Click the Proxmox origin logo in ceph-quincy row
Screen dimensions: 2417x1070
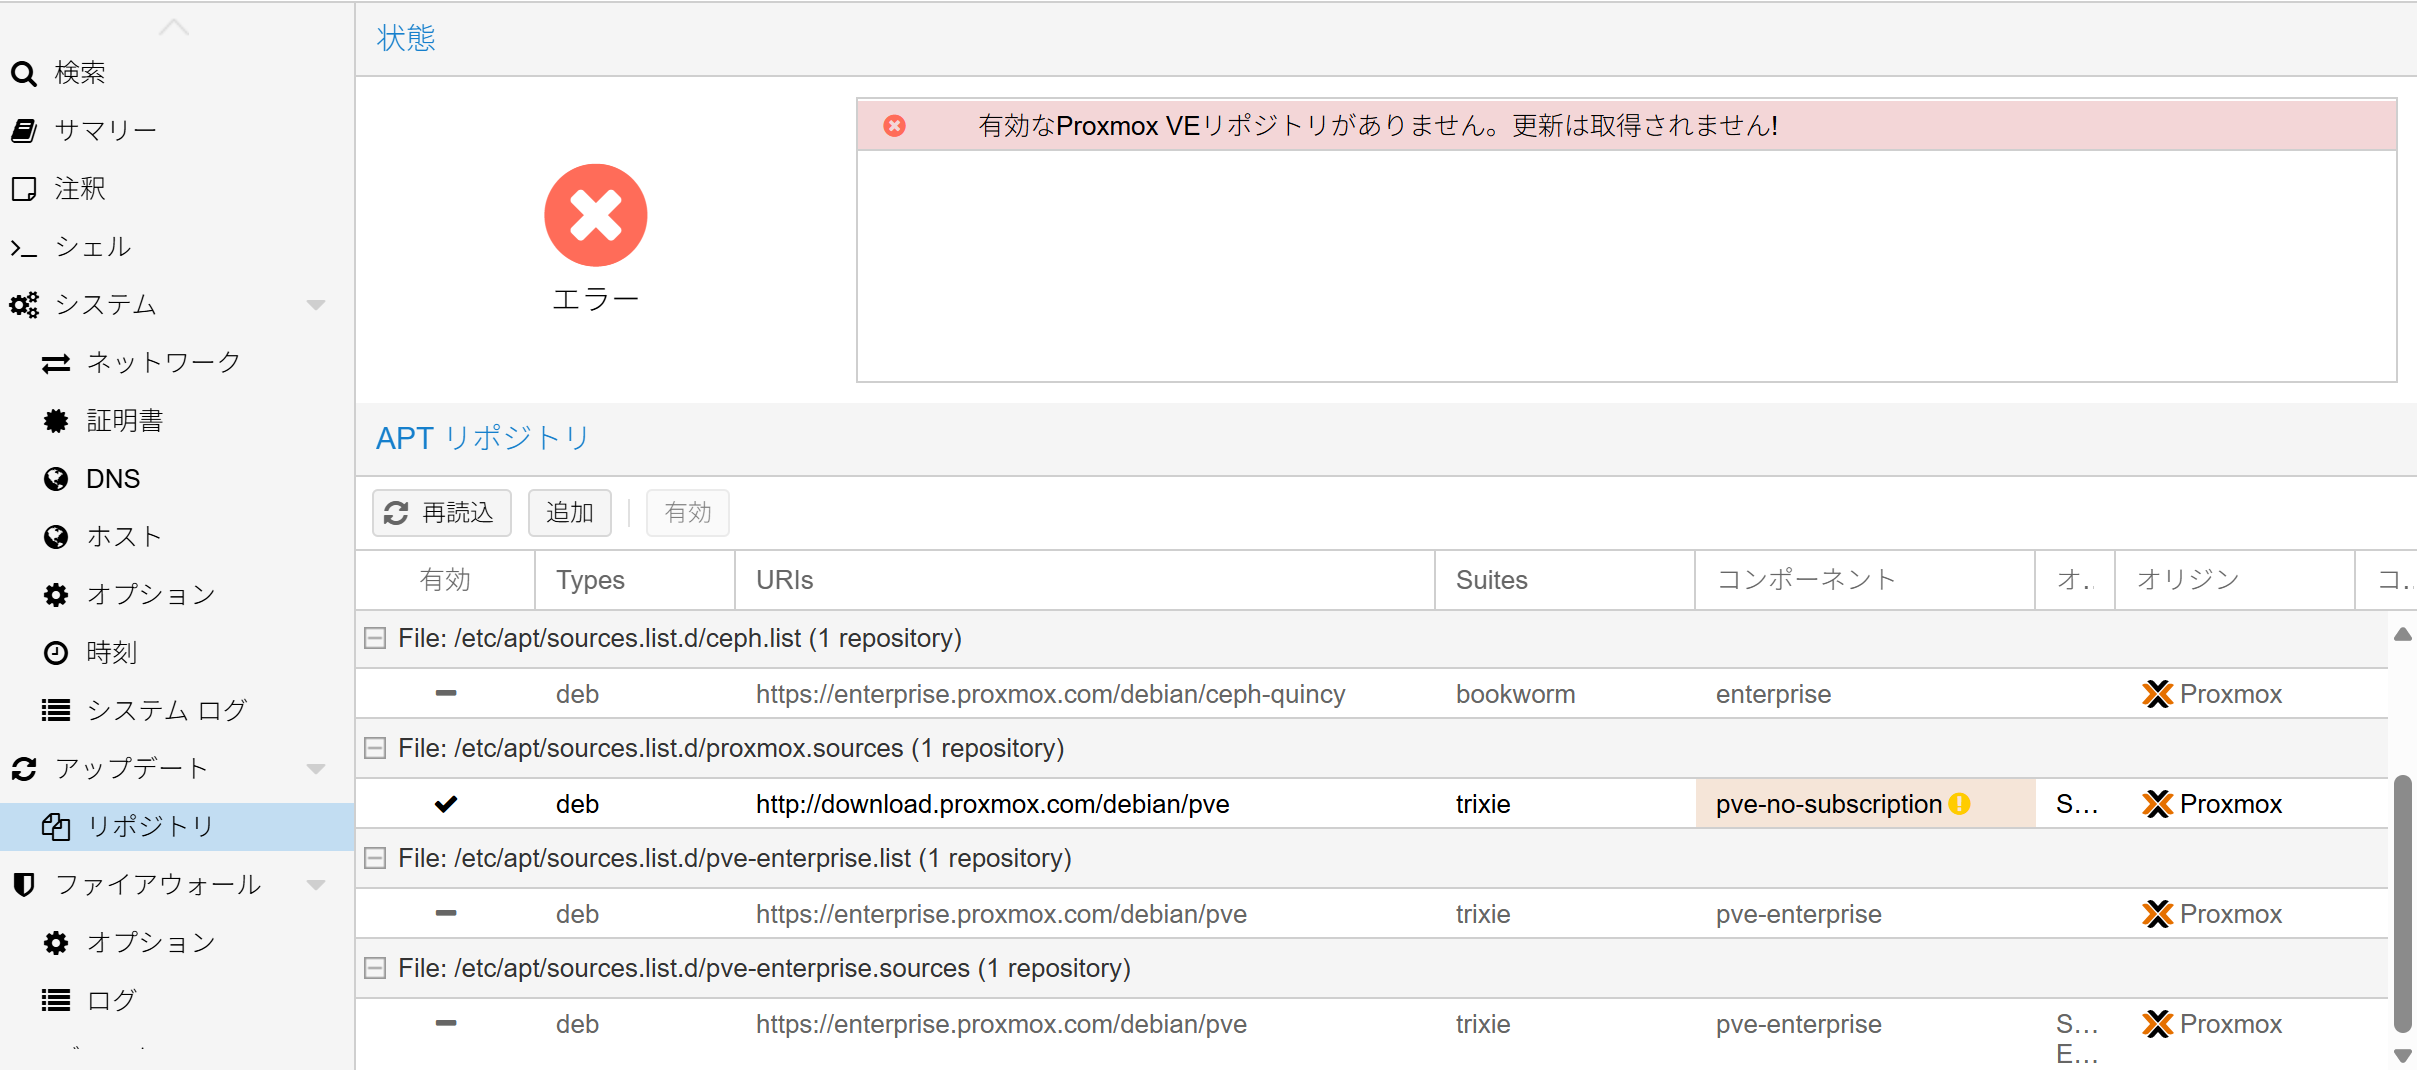click(x=2158, y=694)
